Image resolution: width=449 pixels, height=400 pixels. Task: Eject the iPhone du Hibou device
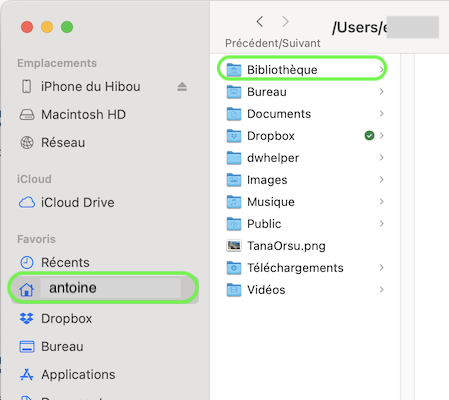pos(182,87)
